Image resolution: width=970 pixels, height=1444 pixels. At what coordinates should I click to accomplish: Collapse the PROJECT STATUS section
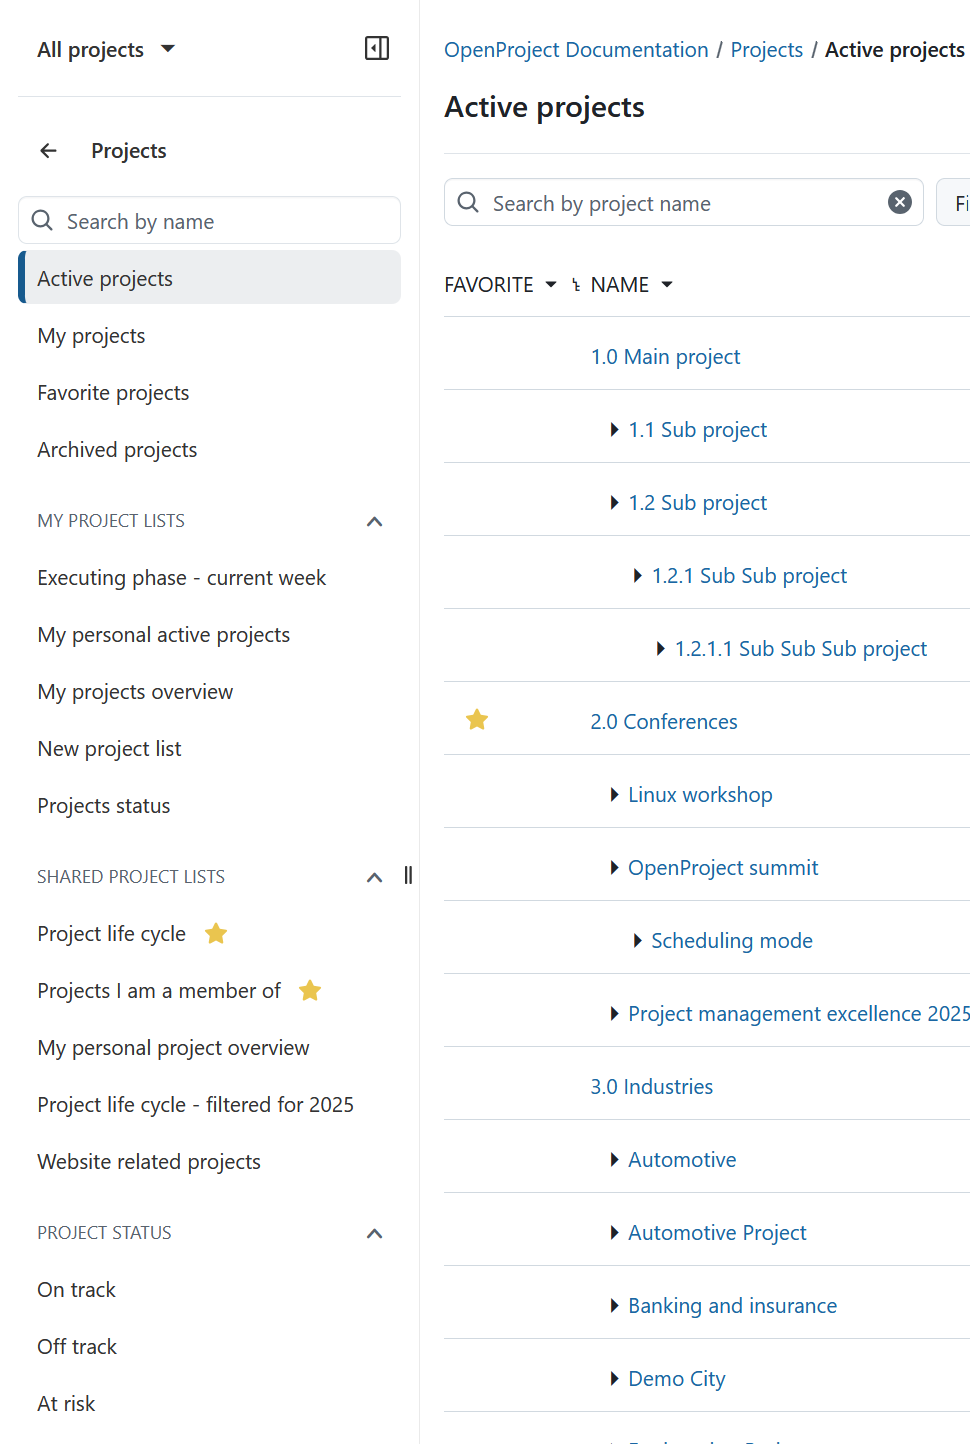coord(374,1233)
